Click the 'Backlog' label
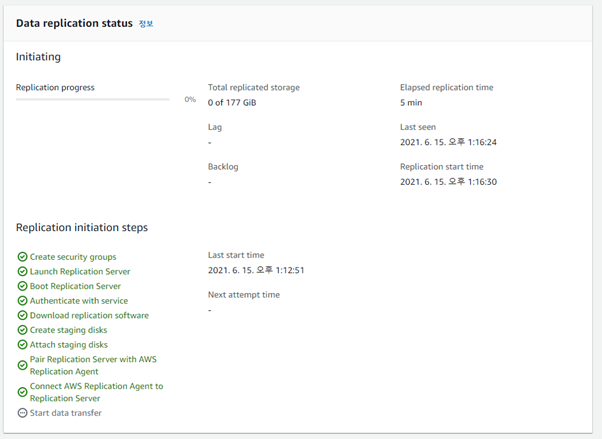 (223, 167)
